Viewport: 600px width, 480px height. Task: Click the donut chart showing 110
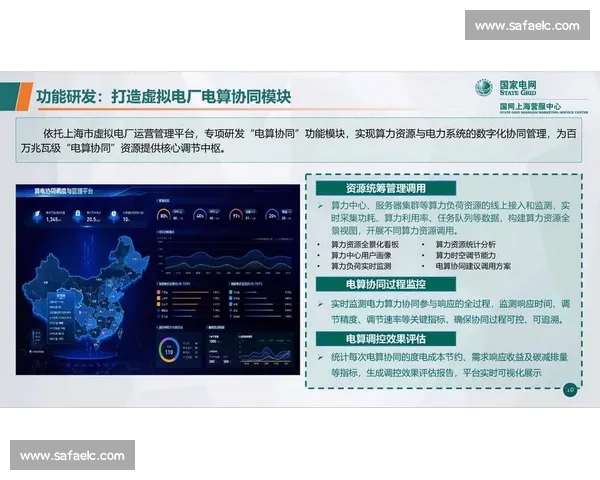tap(169, 351)
